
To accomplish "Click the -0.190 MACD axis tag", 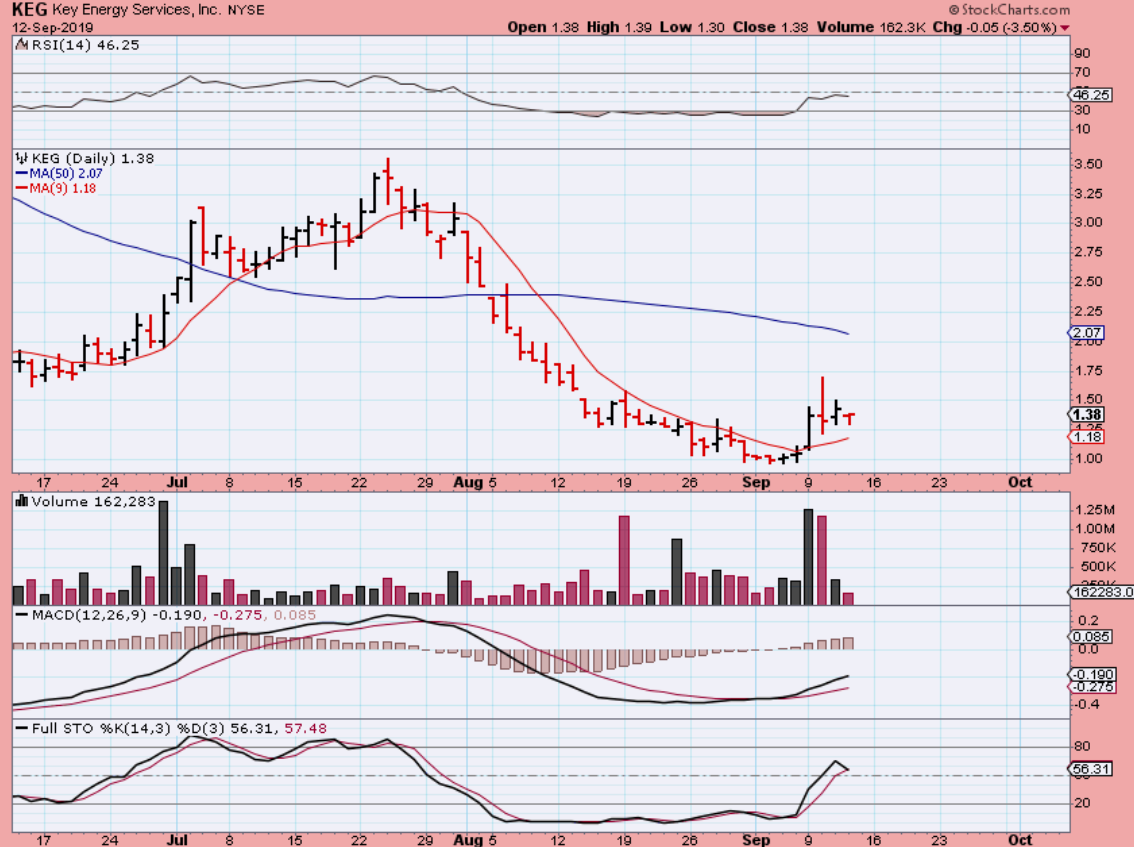I will click(1092, 674).
